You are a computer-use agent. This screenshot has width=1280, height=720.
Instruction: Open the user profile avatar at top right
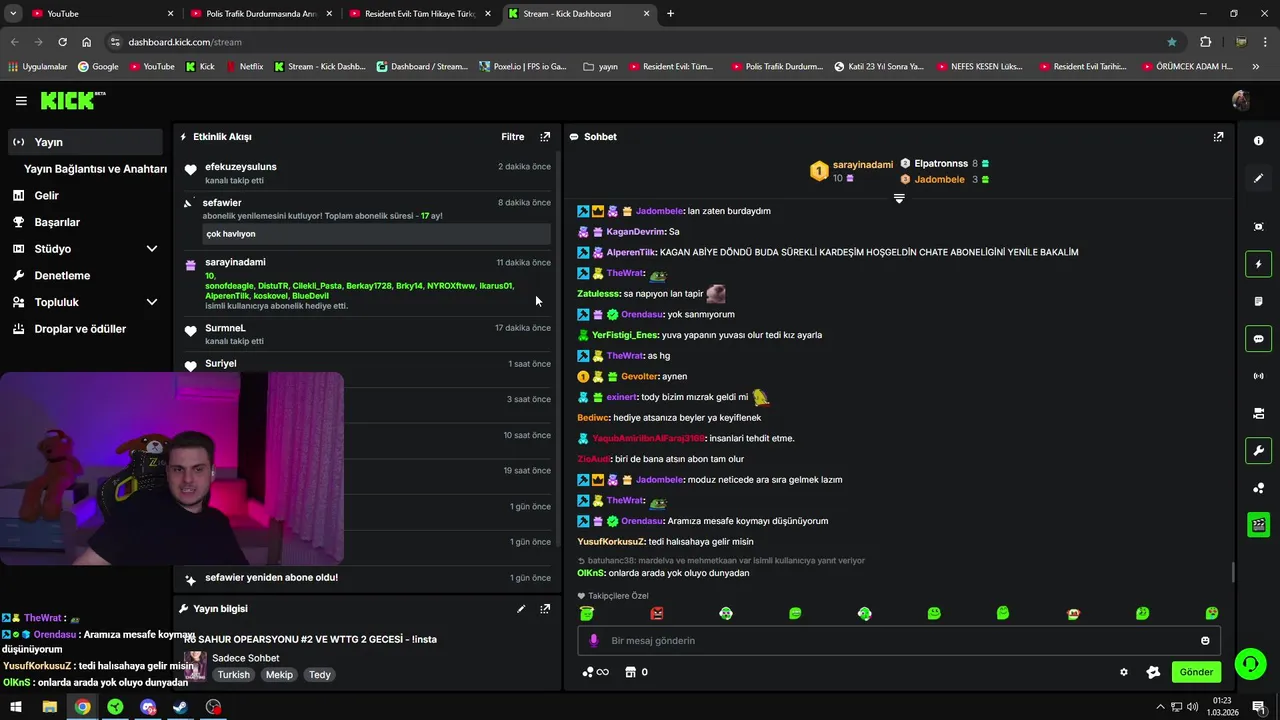click(x=1241, y=100)
